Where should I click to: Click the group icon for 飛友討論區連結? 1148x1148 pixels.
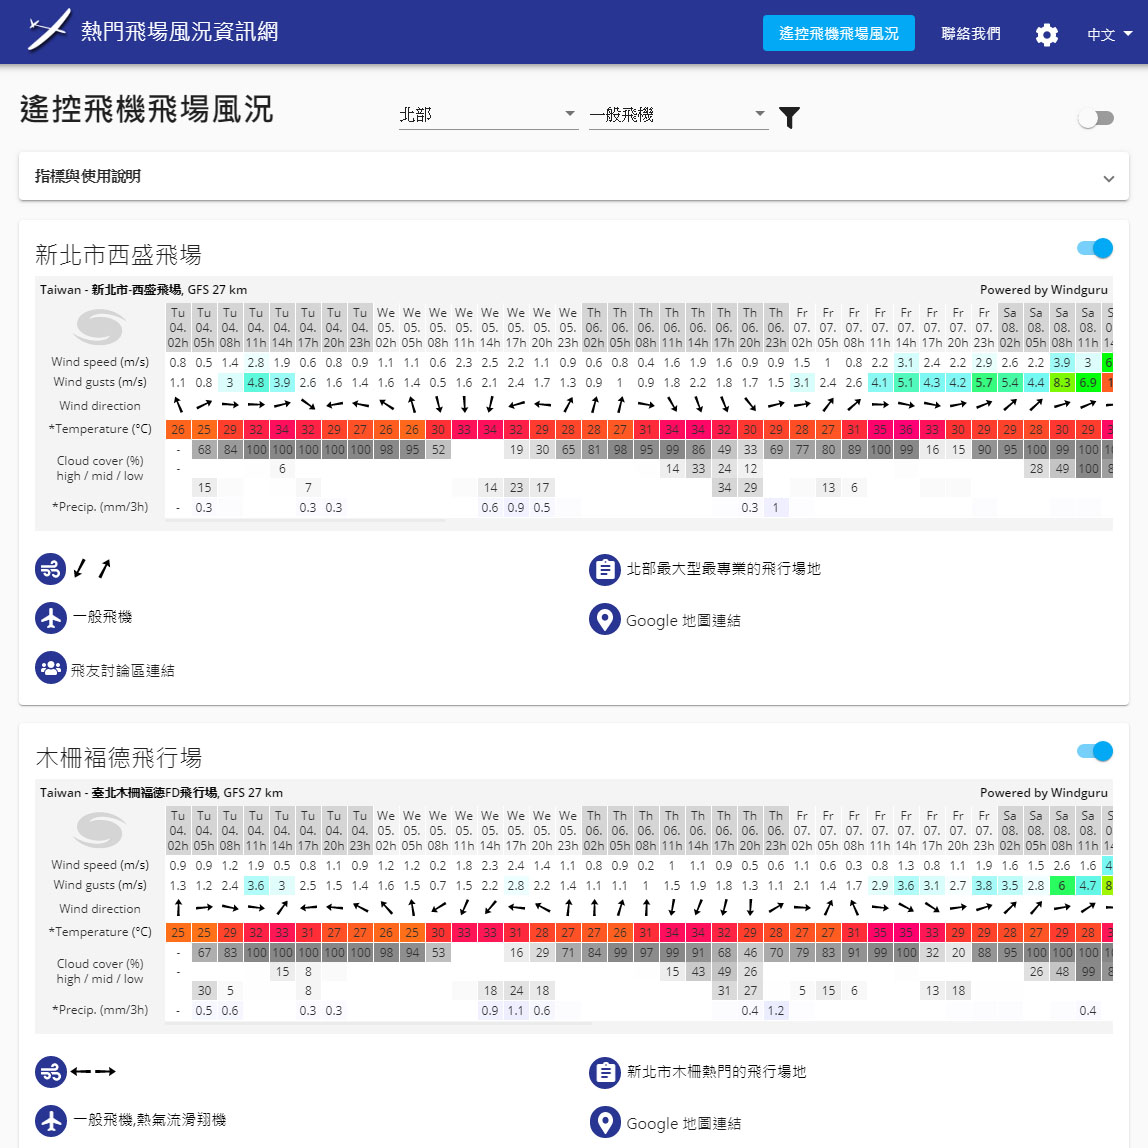click(x=50, y=668)
